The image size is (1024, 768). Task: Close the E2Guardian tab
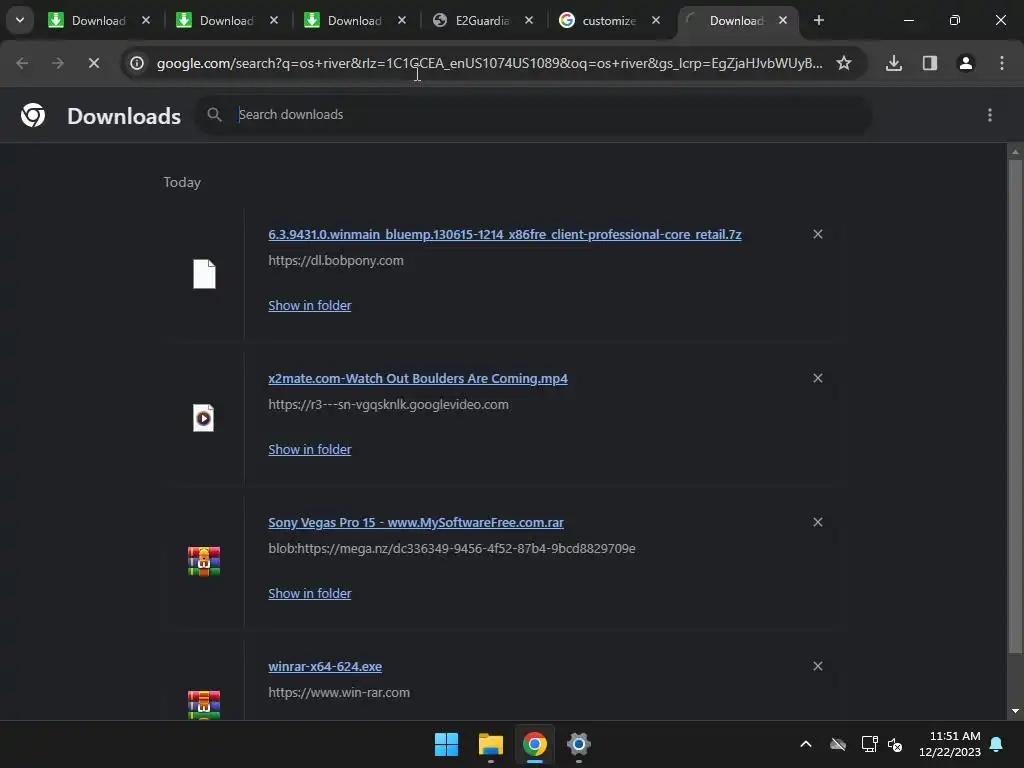pyautogui.click(x=529, y=20)
